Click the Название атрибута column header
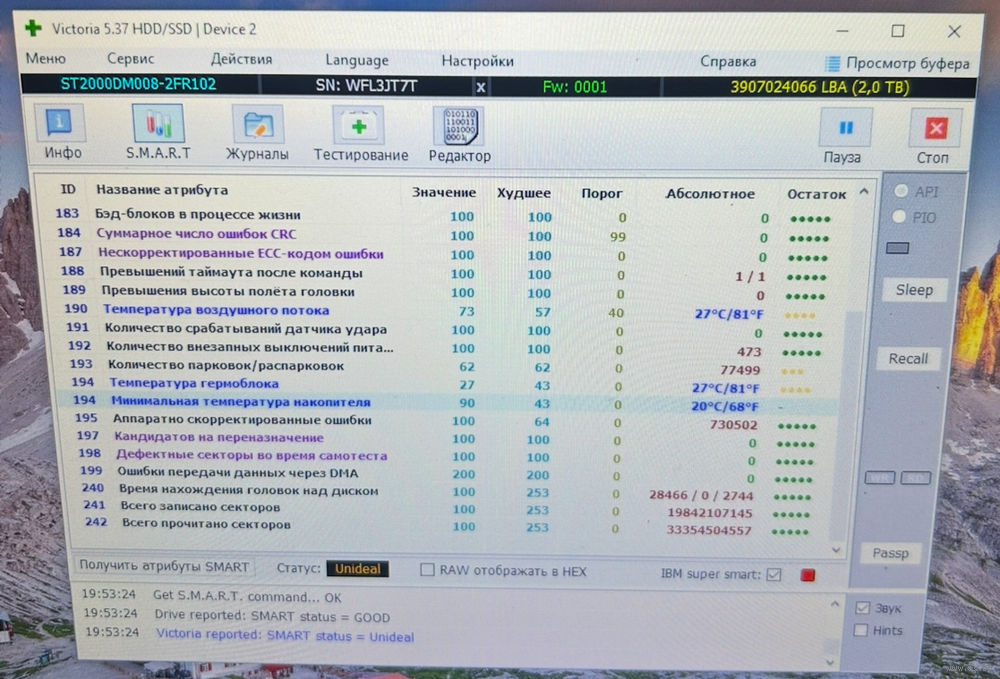 tap(162, 190)
